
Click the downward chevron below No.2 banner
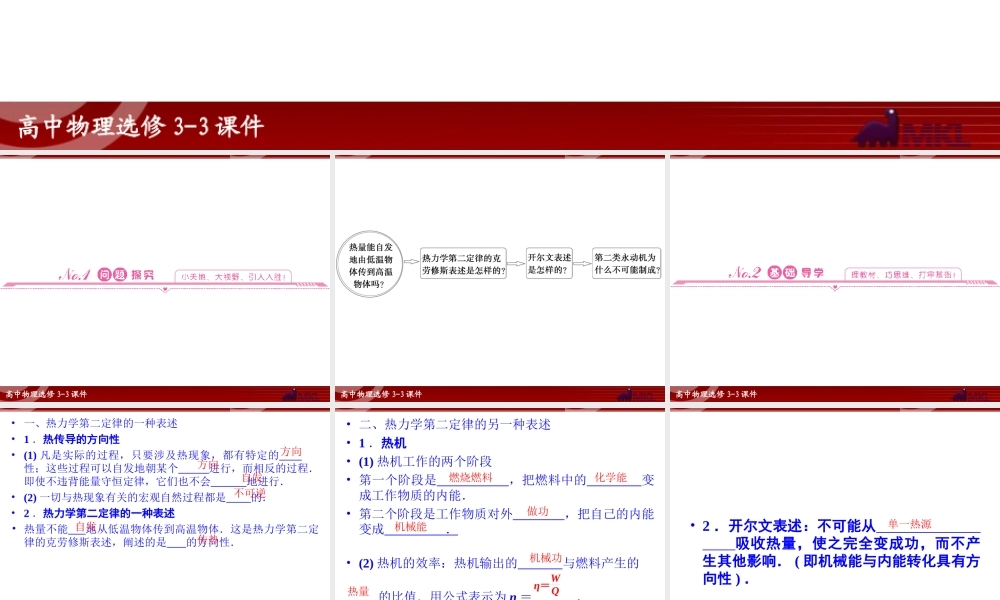(x=835, y=288)
